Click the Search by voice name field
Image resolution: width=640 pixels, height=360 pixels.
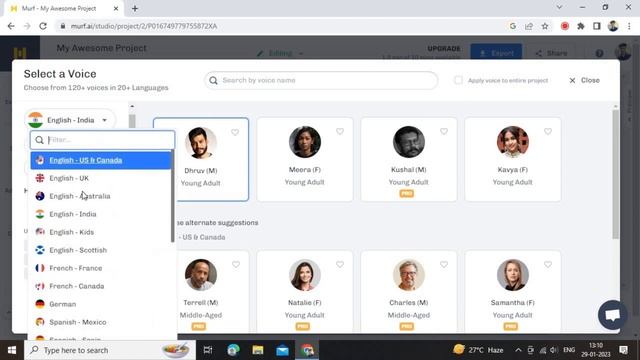pyautogui.click(x=321, y=80)
